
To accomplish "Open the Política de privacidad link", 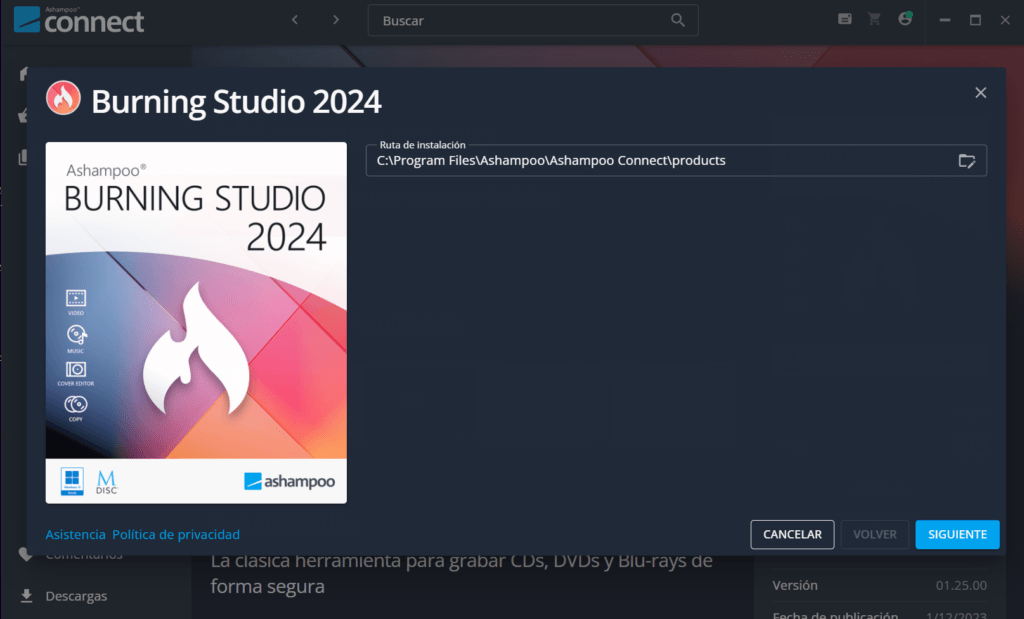I will [176, 534].
